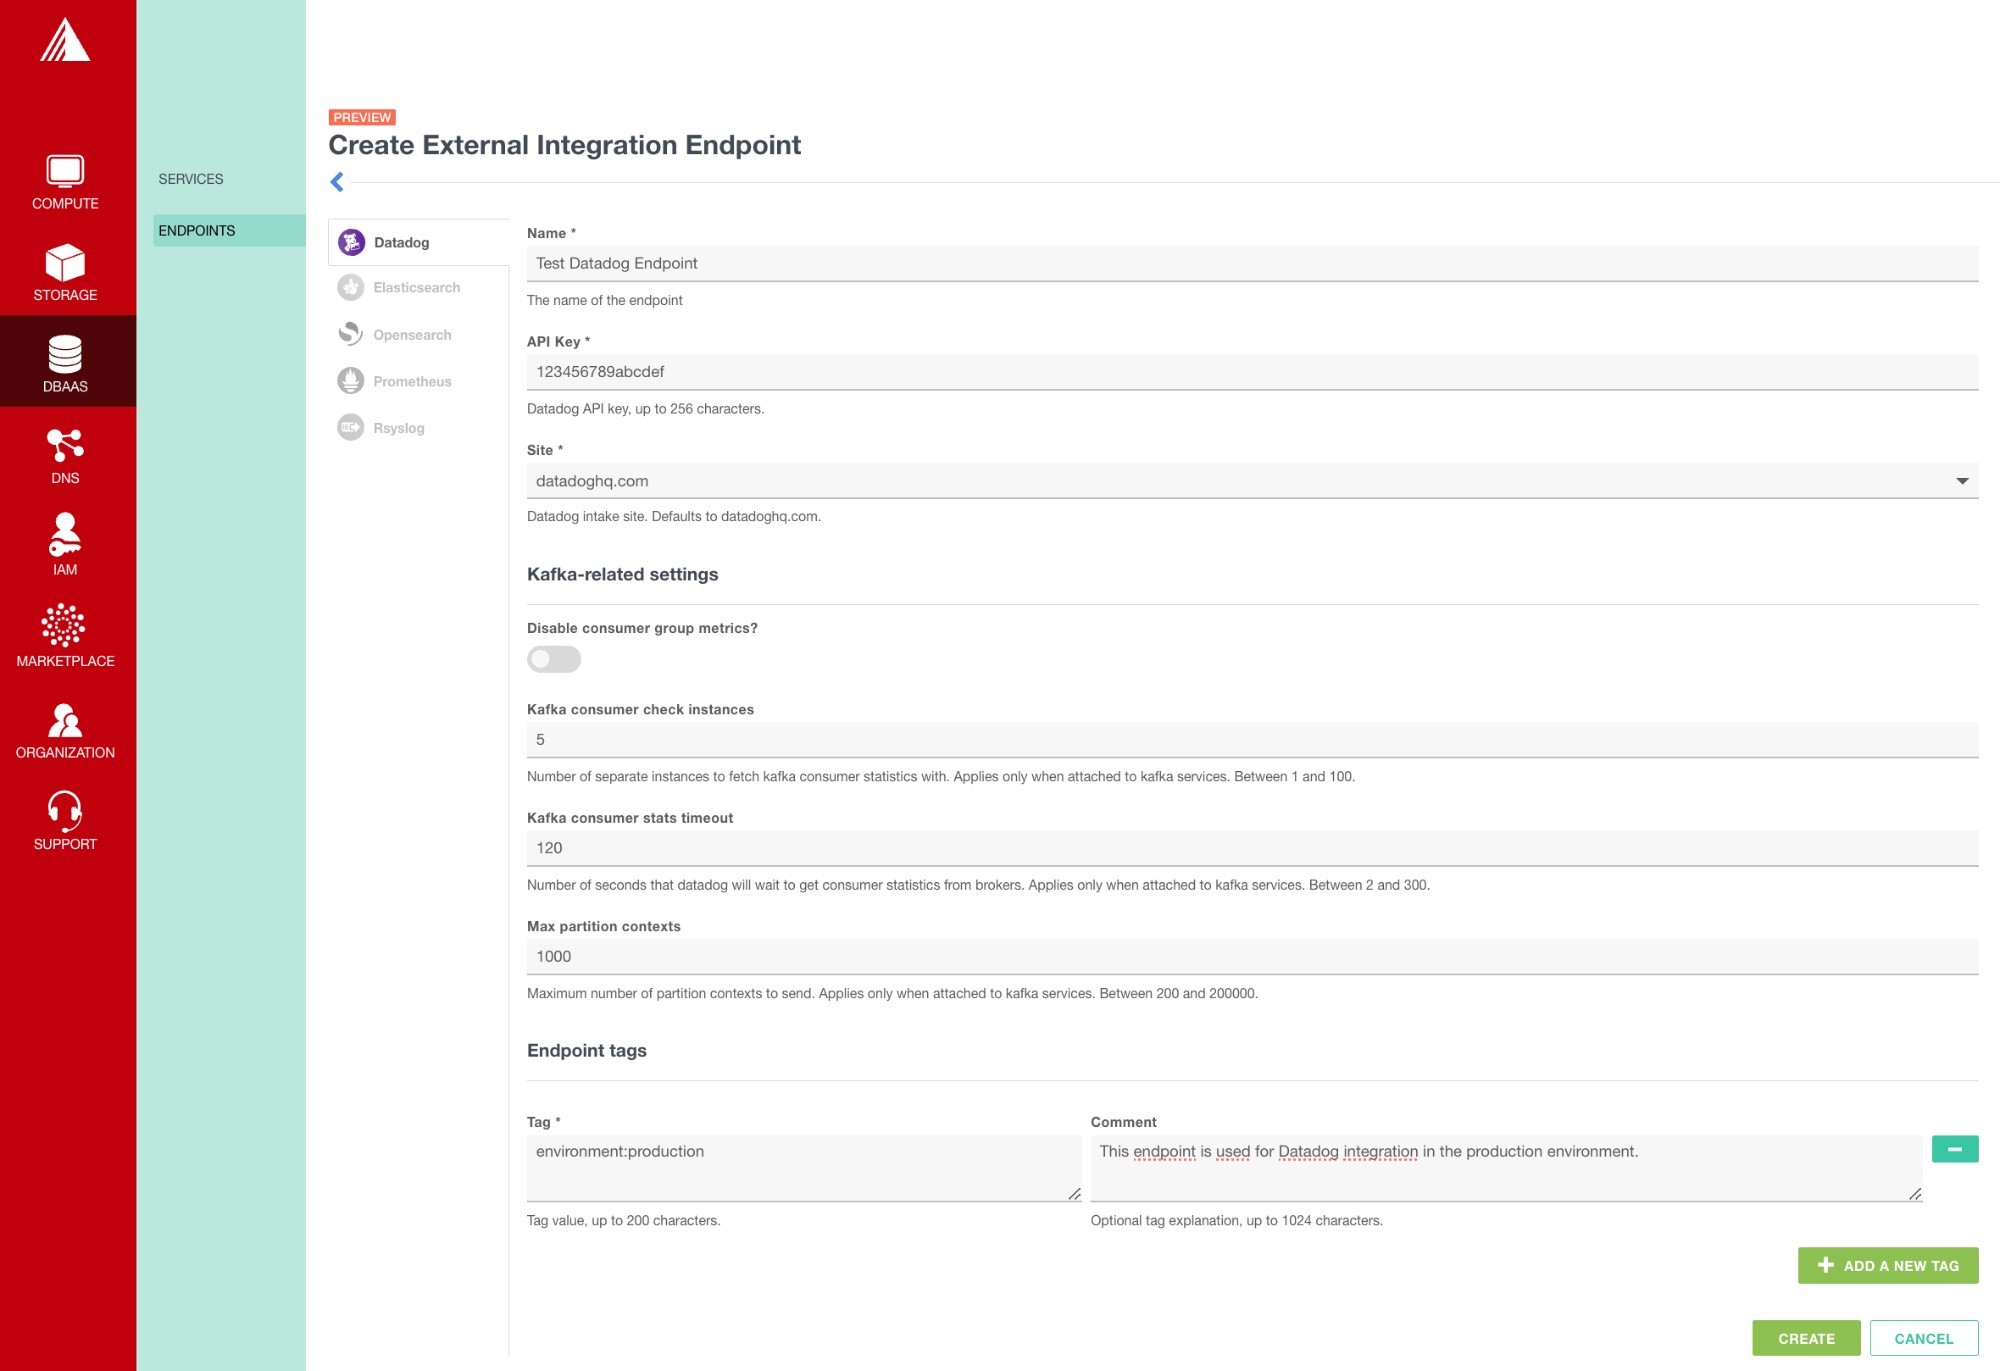Select the Endpoints menu item
Viewport: 2000px width, 1371px height.
197,231
